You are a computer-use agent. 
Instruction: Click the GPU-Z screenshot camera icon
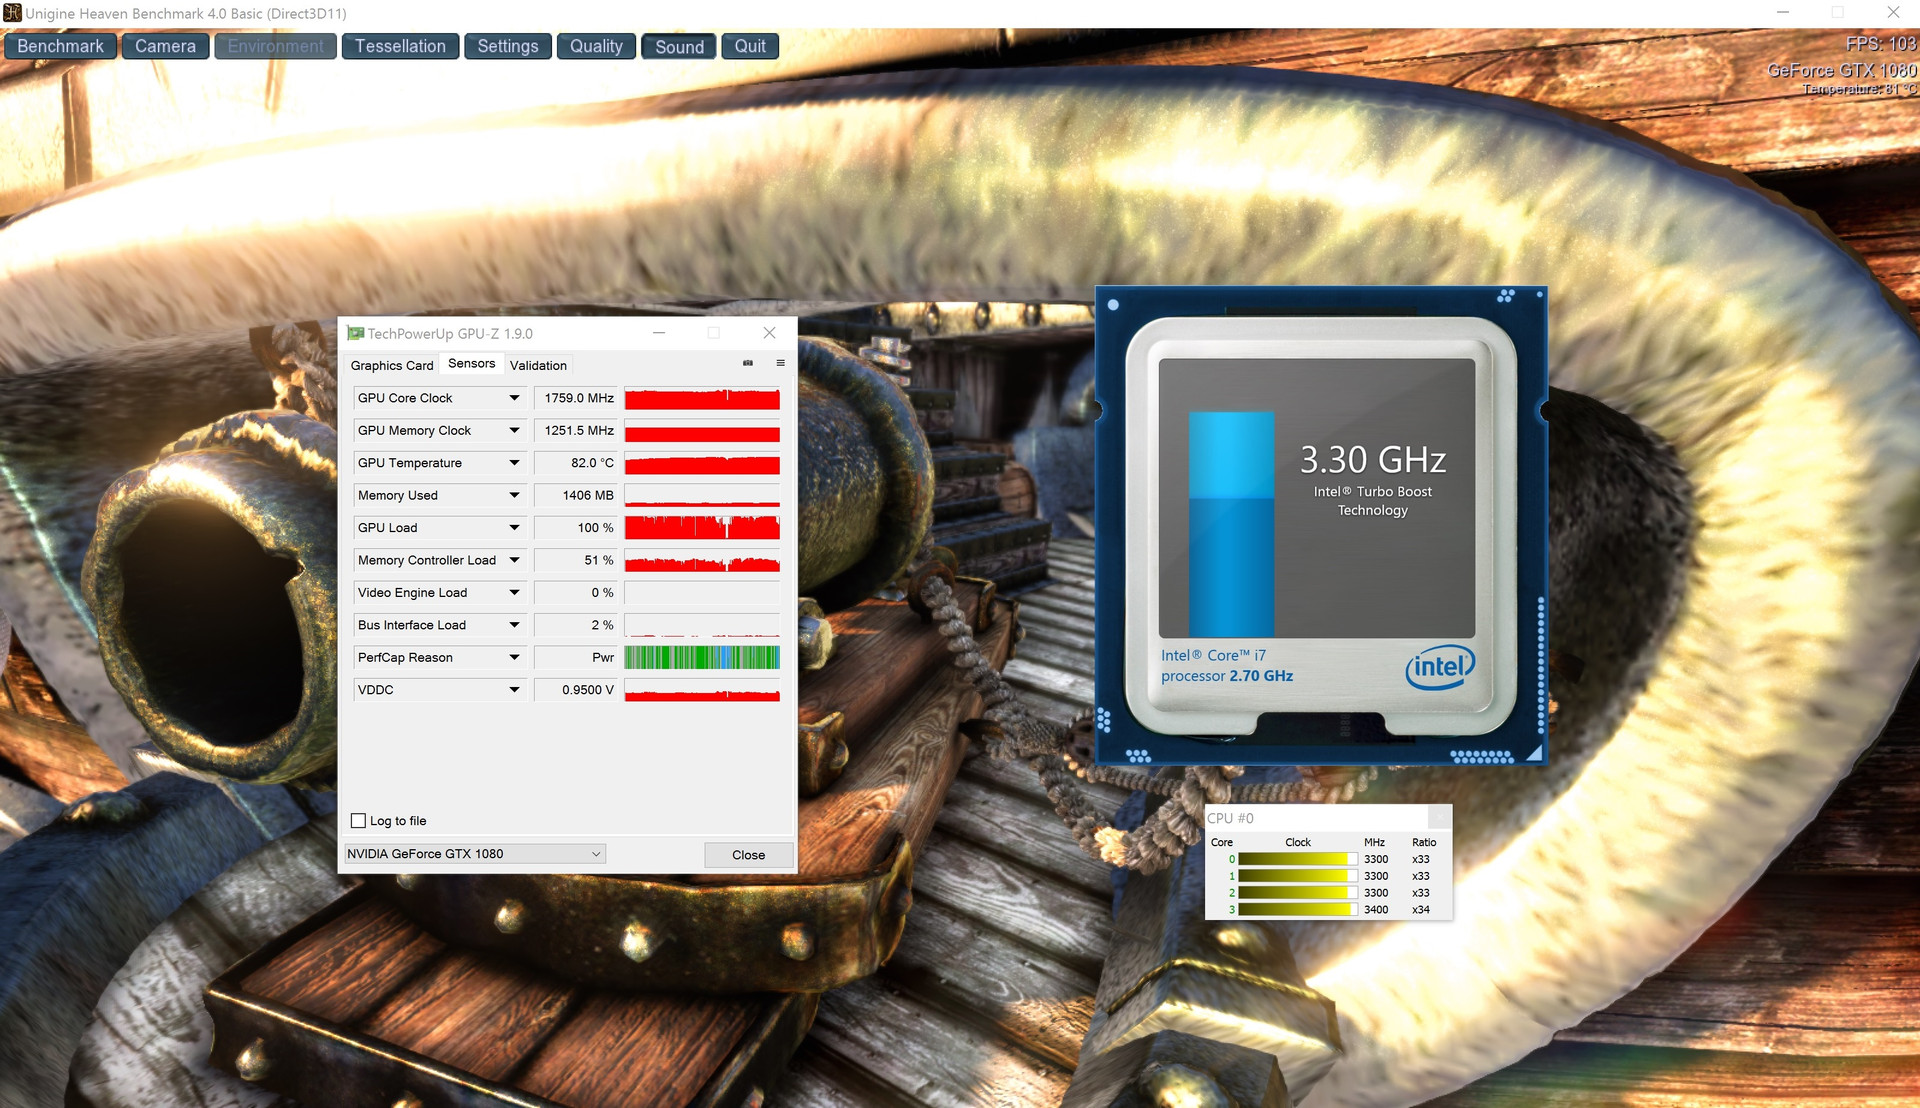click(x=748, y=363)
